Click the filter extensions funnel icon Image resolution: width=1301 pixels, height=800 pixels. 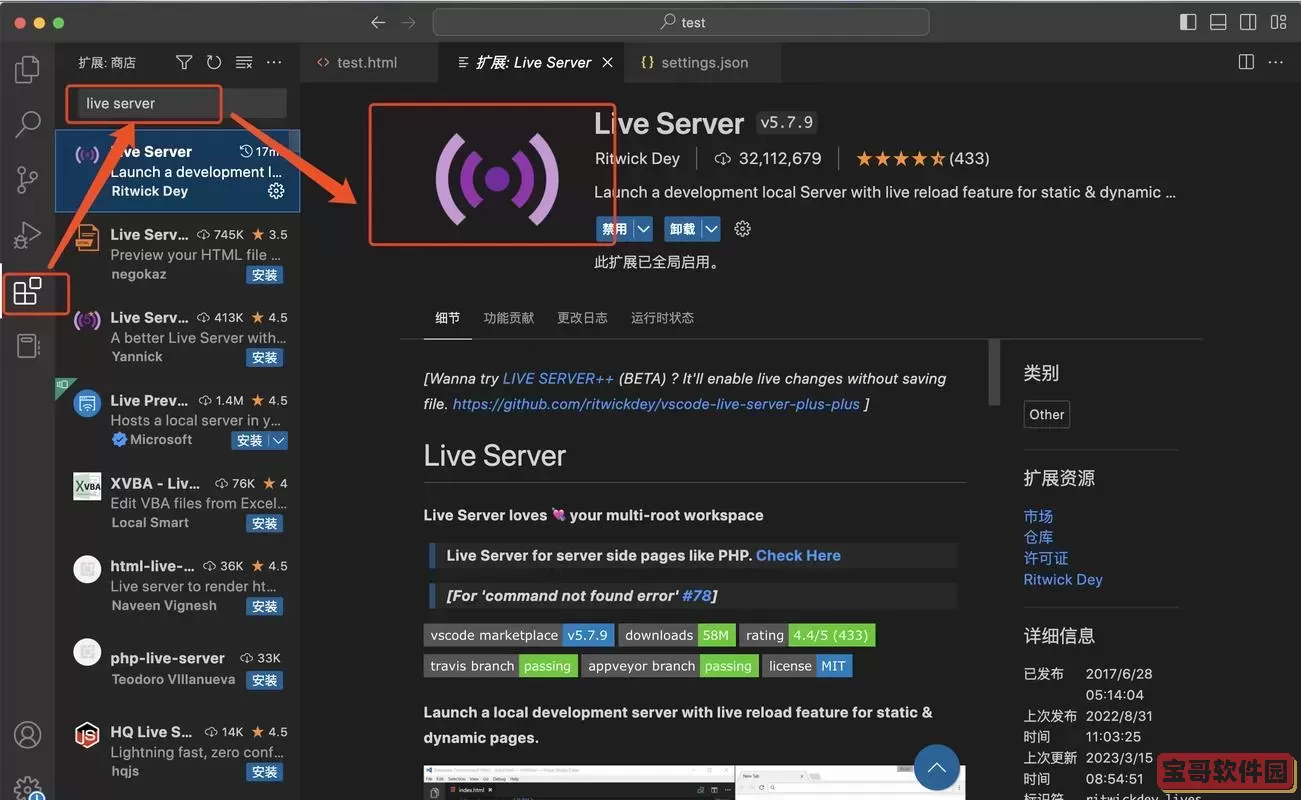(184, 62)
